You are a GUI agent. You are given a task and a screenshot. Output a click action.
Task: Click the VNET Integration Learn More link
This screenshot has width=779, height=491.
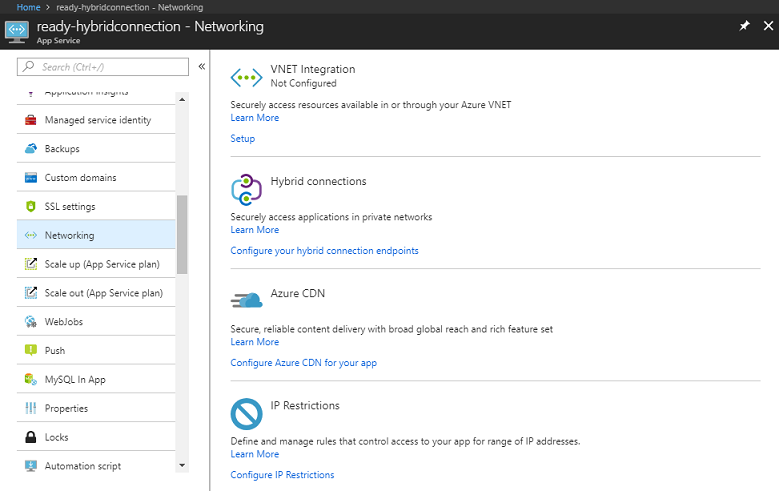pyautogui.click(x=254, y=118)
